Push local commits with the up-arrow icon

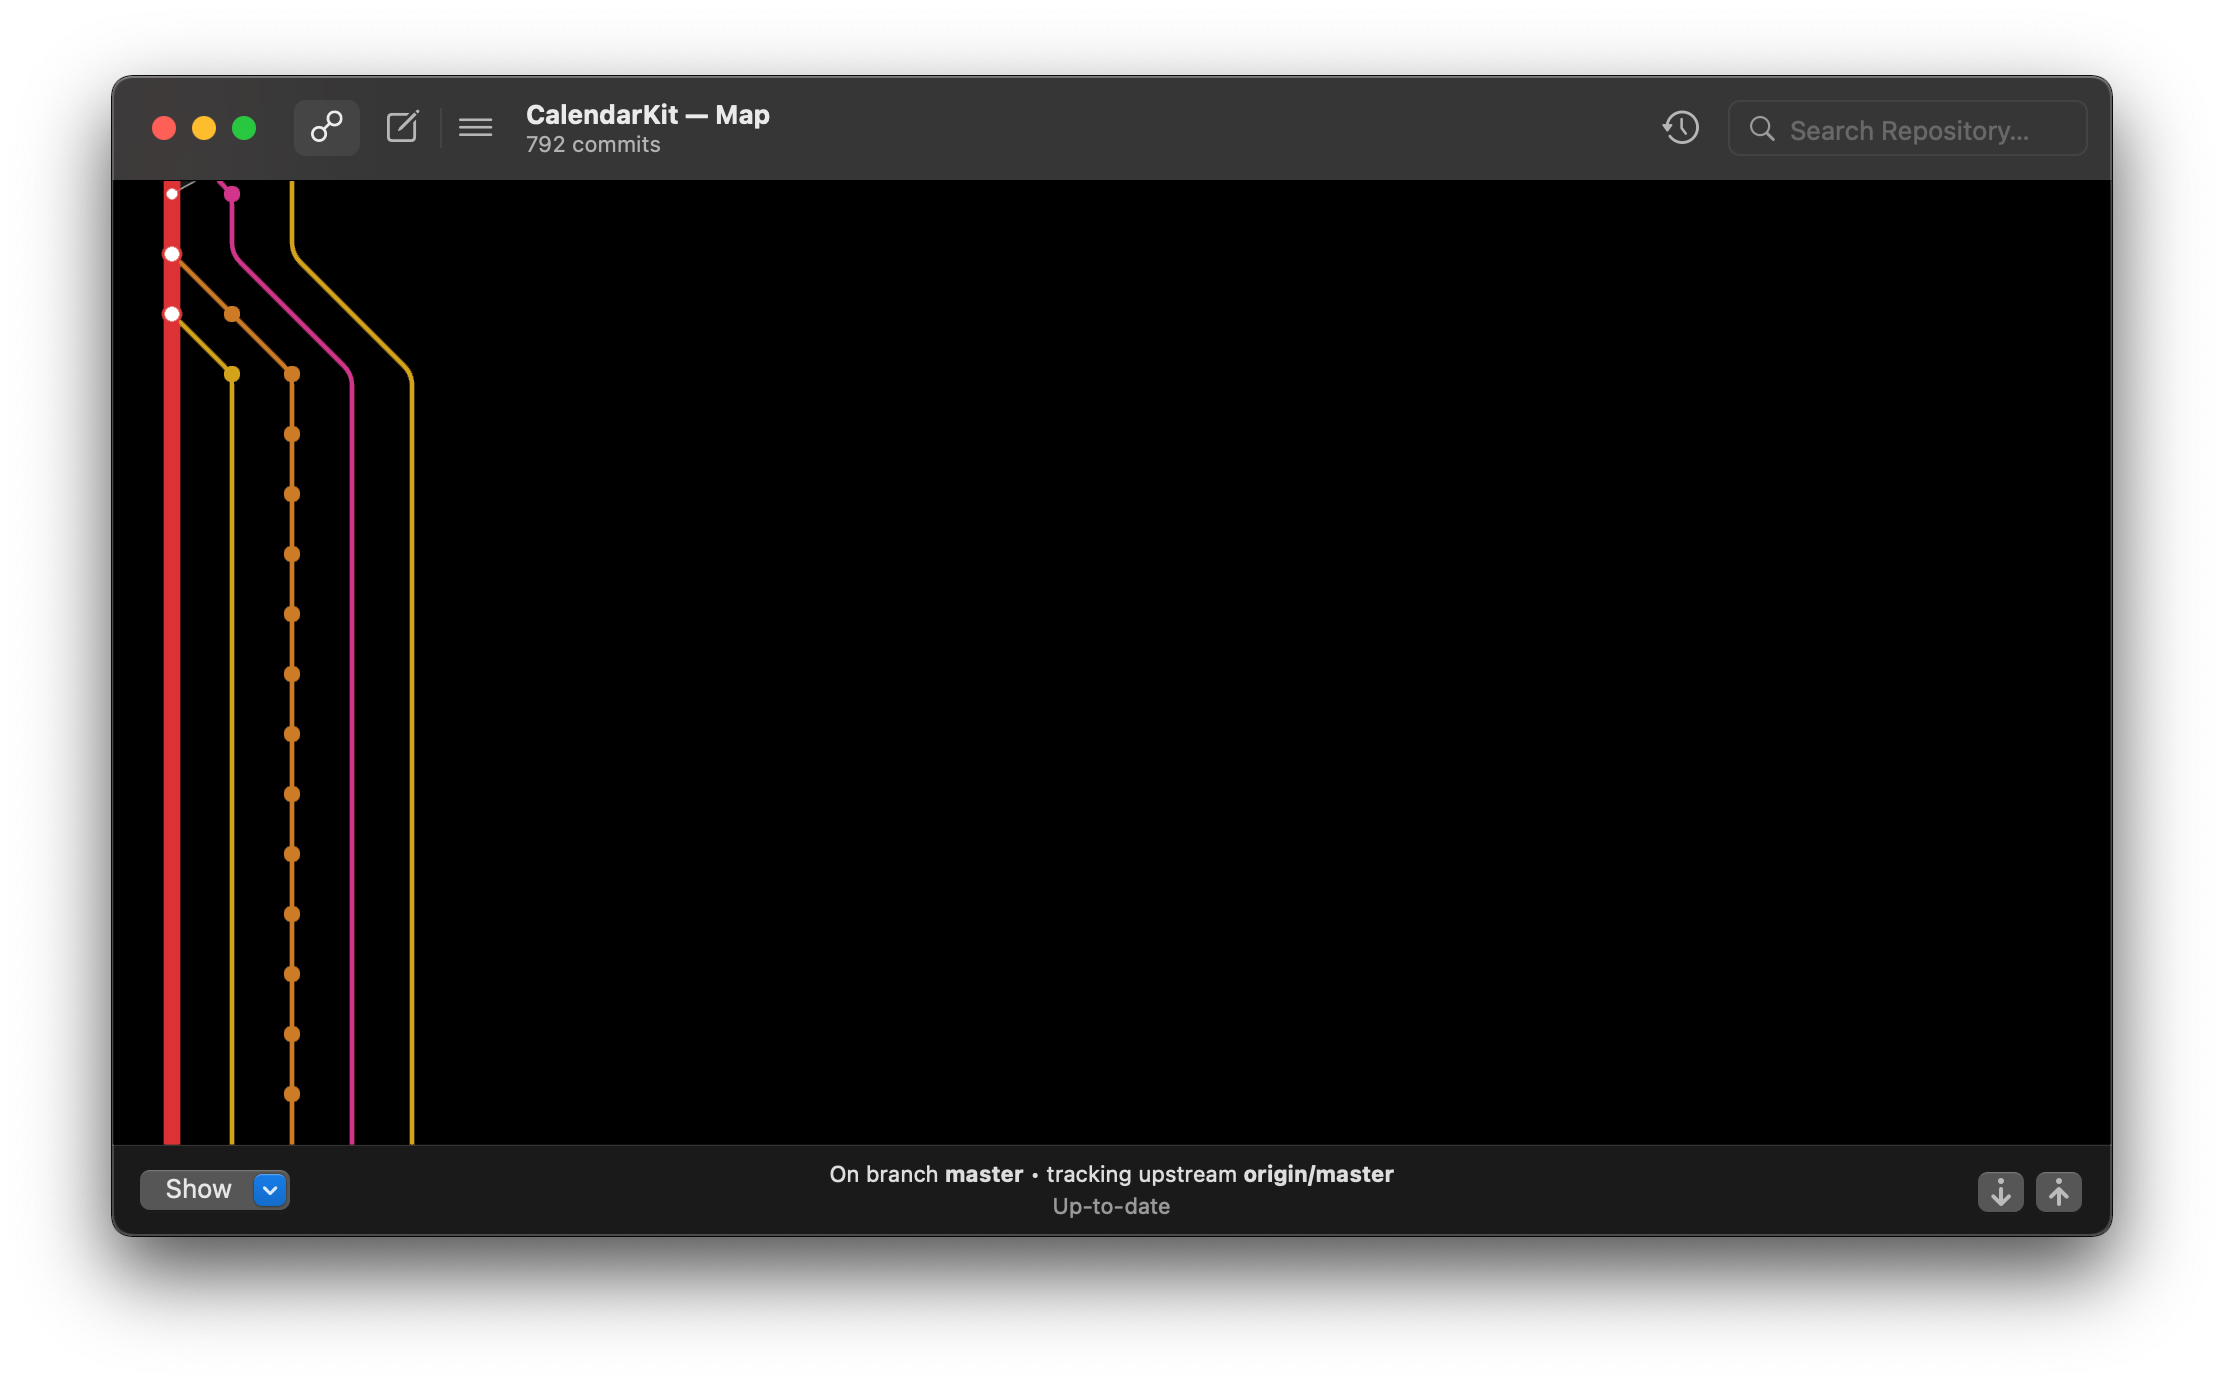click(2058, 1191)
